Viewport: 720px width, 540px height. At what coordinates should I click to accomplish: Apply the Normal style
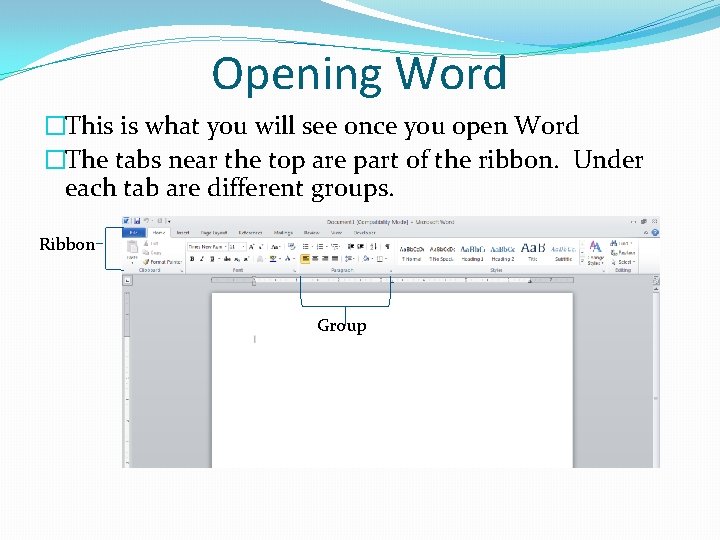[412, 253]
